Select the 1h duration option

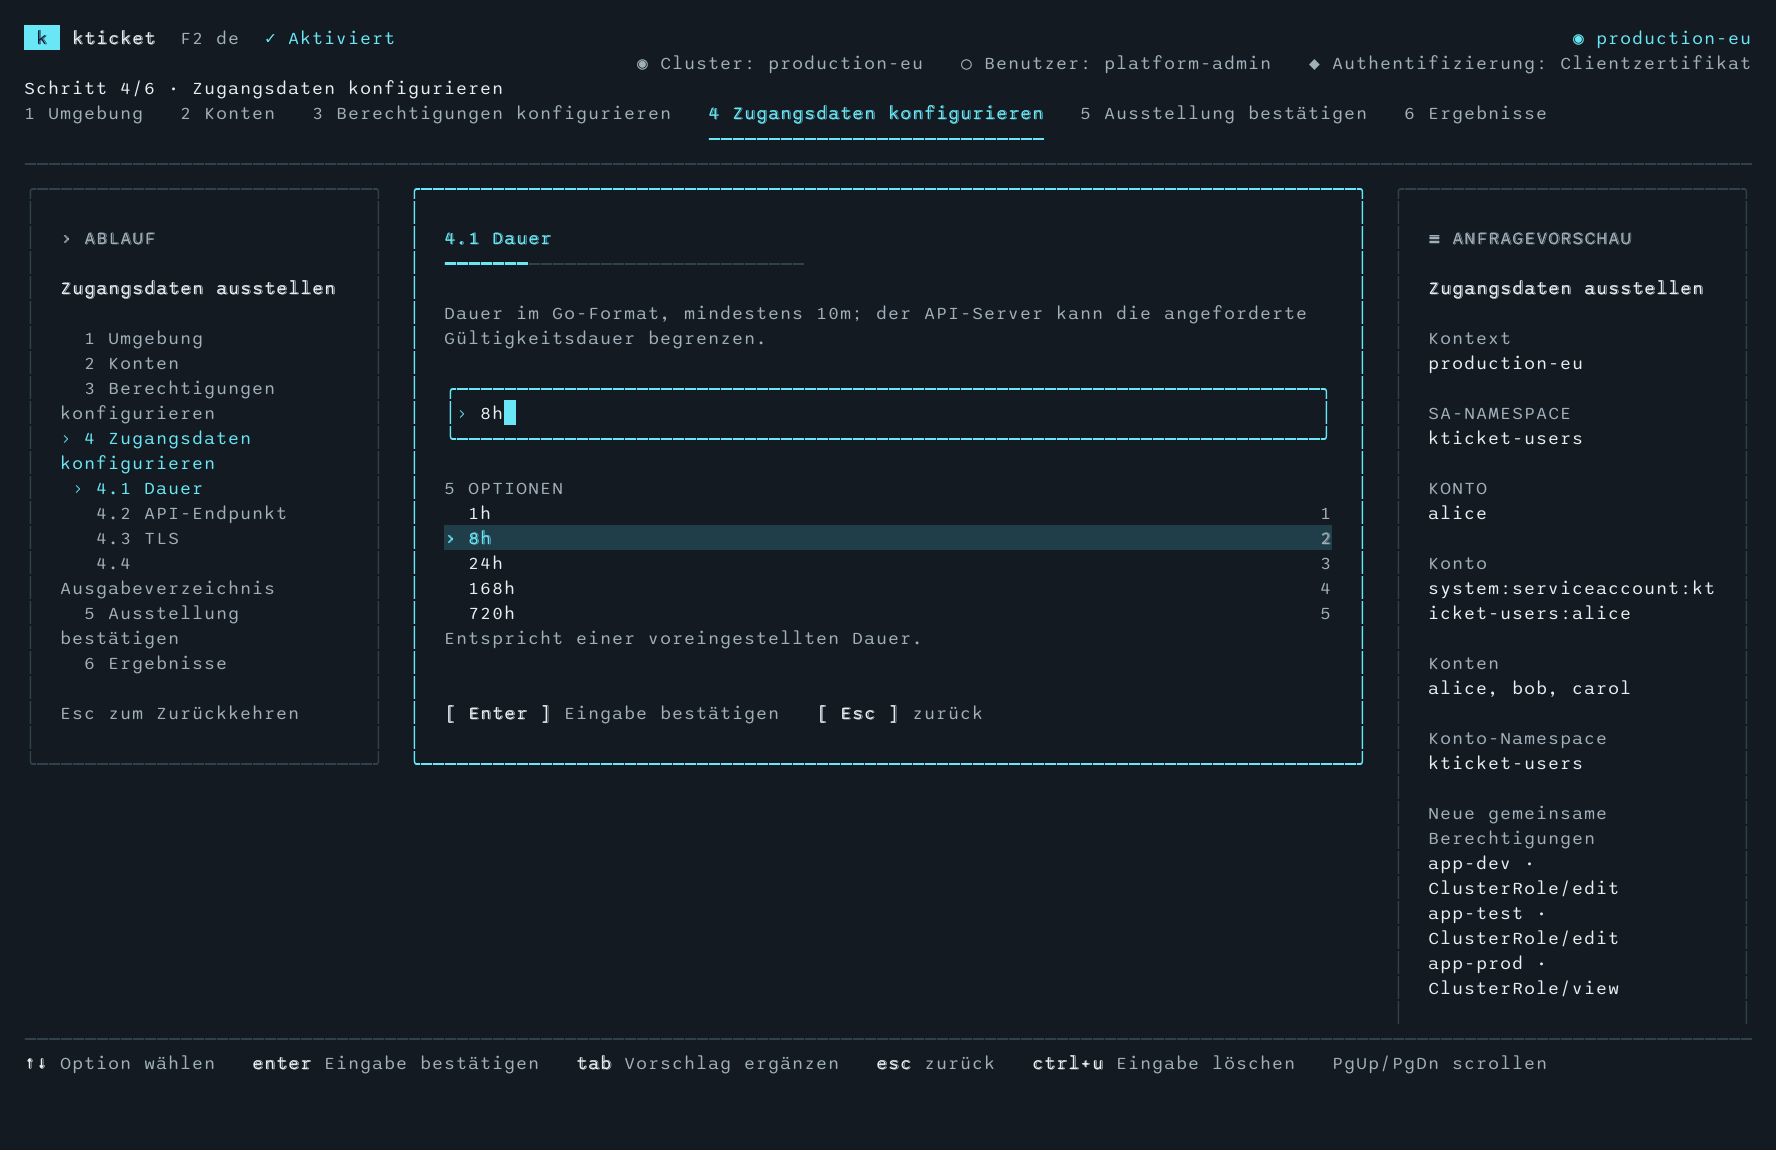(888, 513)
